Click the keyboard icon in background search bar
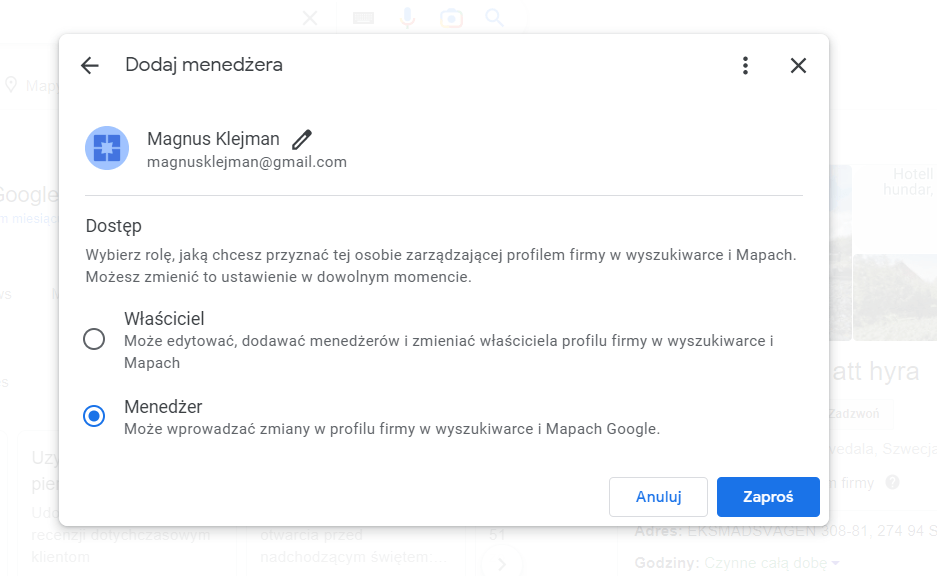Viewport: 937px width, 576px height. 363,19
